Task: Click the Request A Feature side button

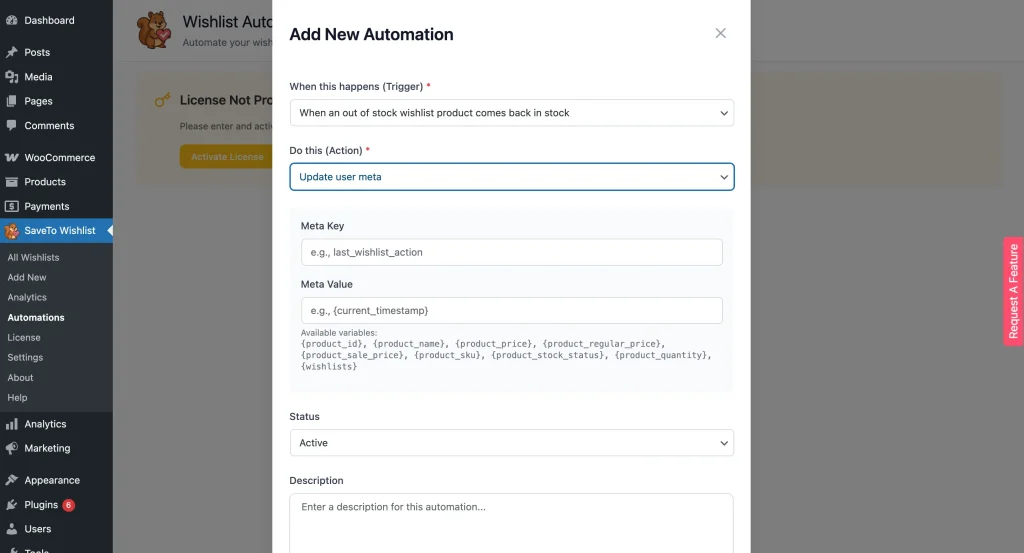Action: tap(1013, 291)
